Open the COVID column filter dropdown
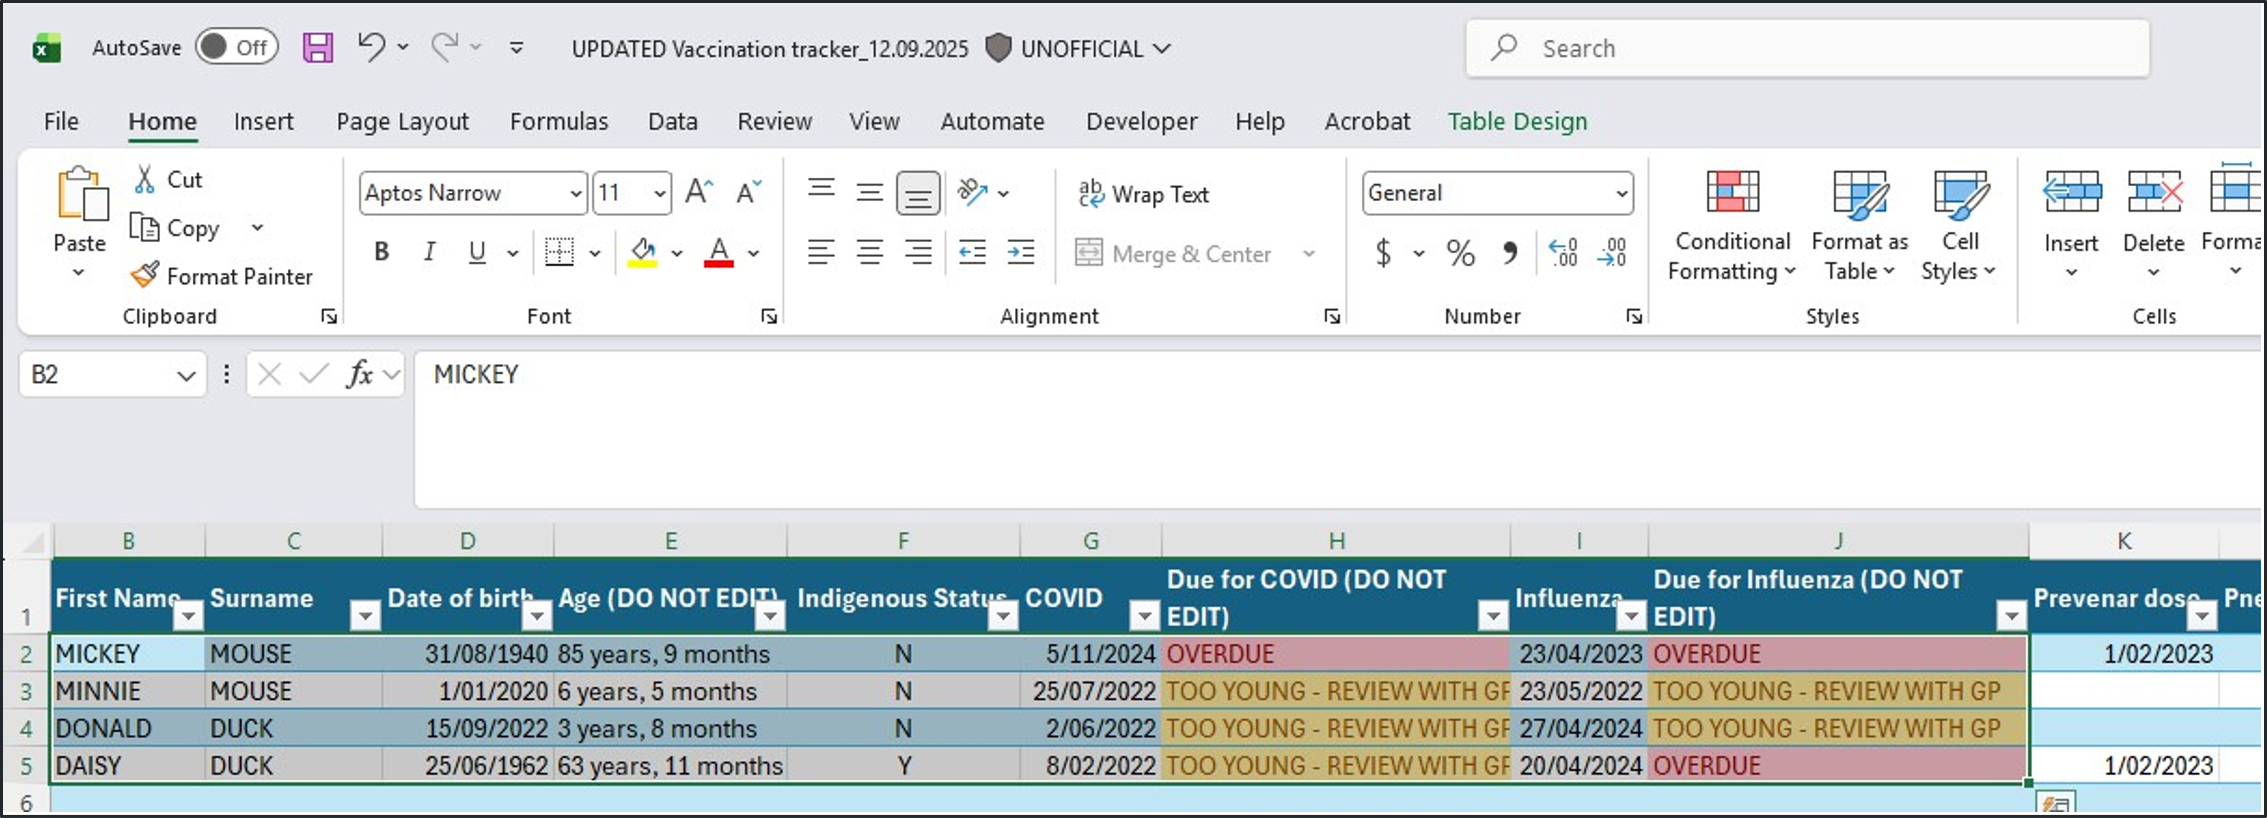The image size is (2267, 818). pyautogui.click(x=1144, y=616)
